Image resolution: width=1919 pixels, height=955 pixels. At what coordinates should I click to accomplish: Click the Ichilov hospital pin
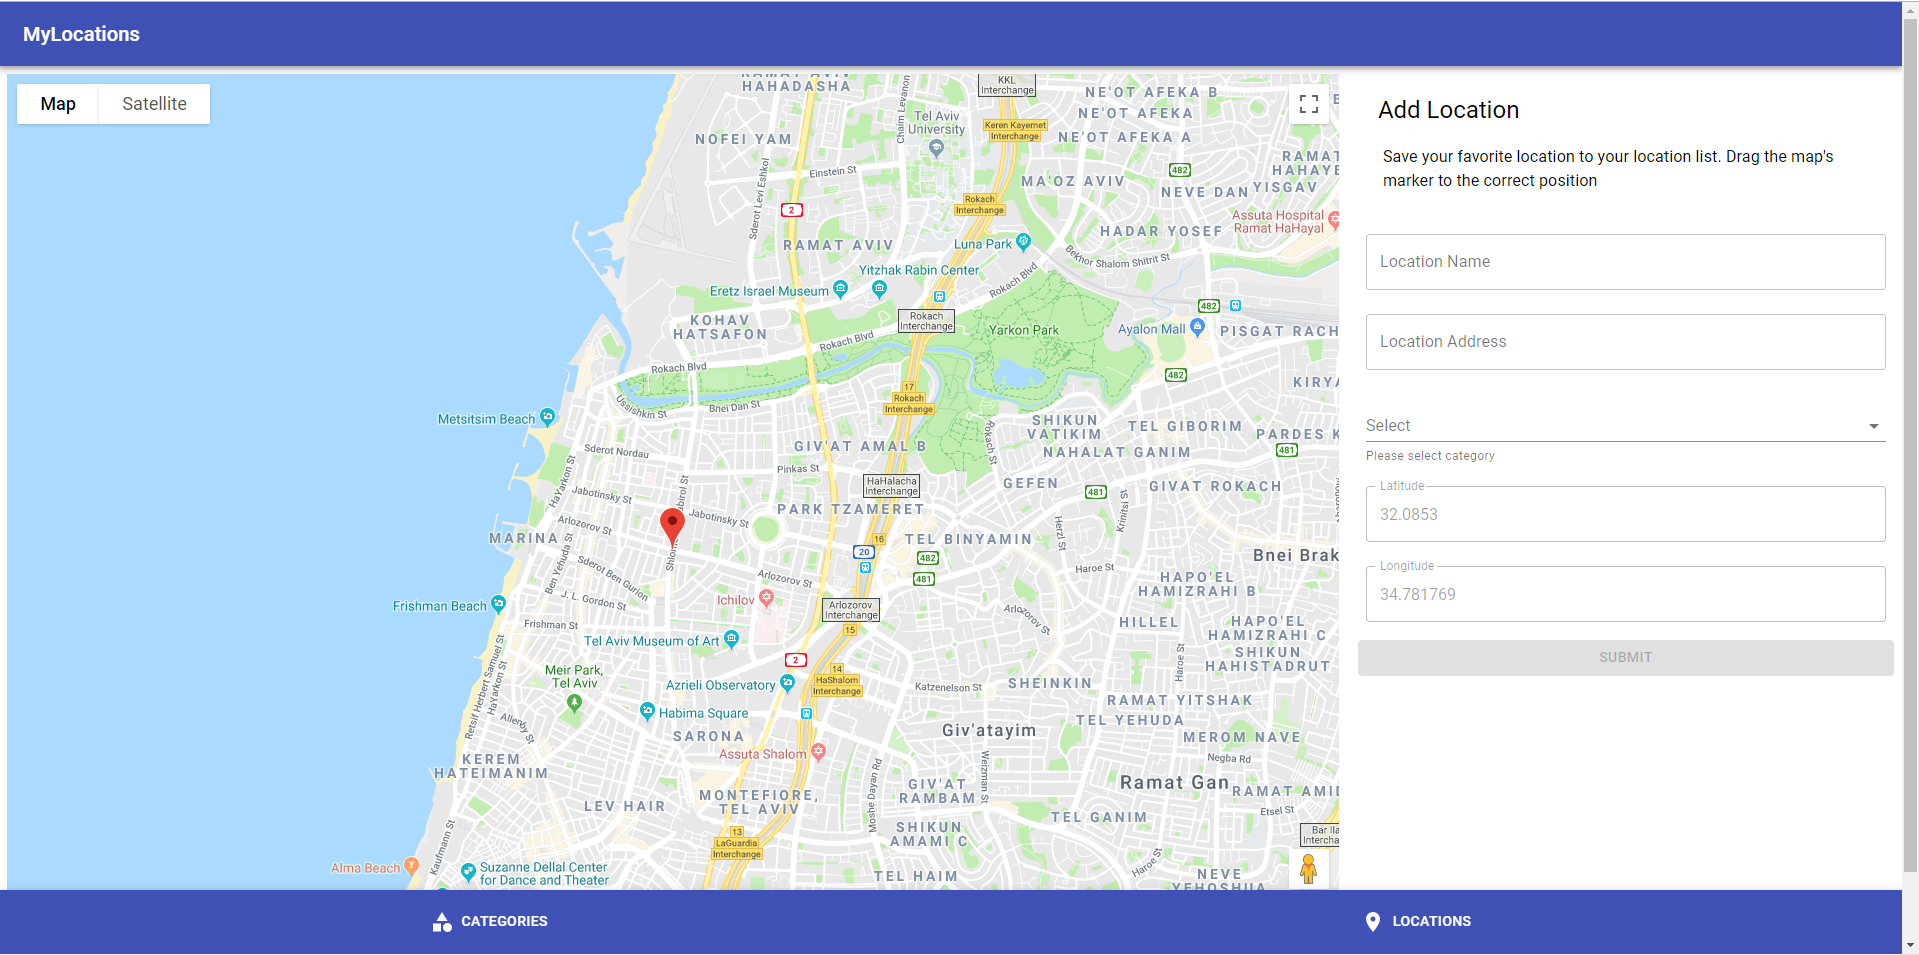(766, 598)
